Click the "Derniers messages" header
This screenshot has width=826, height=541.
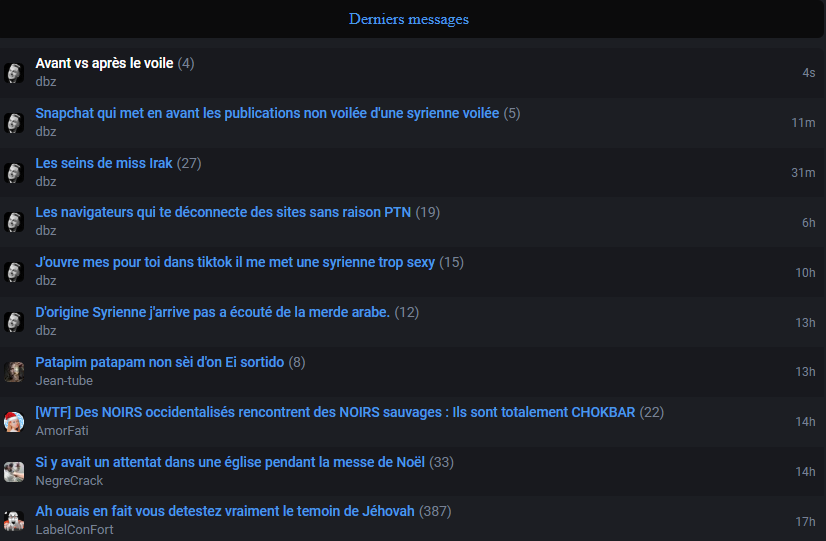point(409,19)
